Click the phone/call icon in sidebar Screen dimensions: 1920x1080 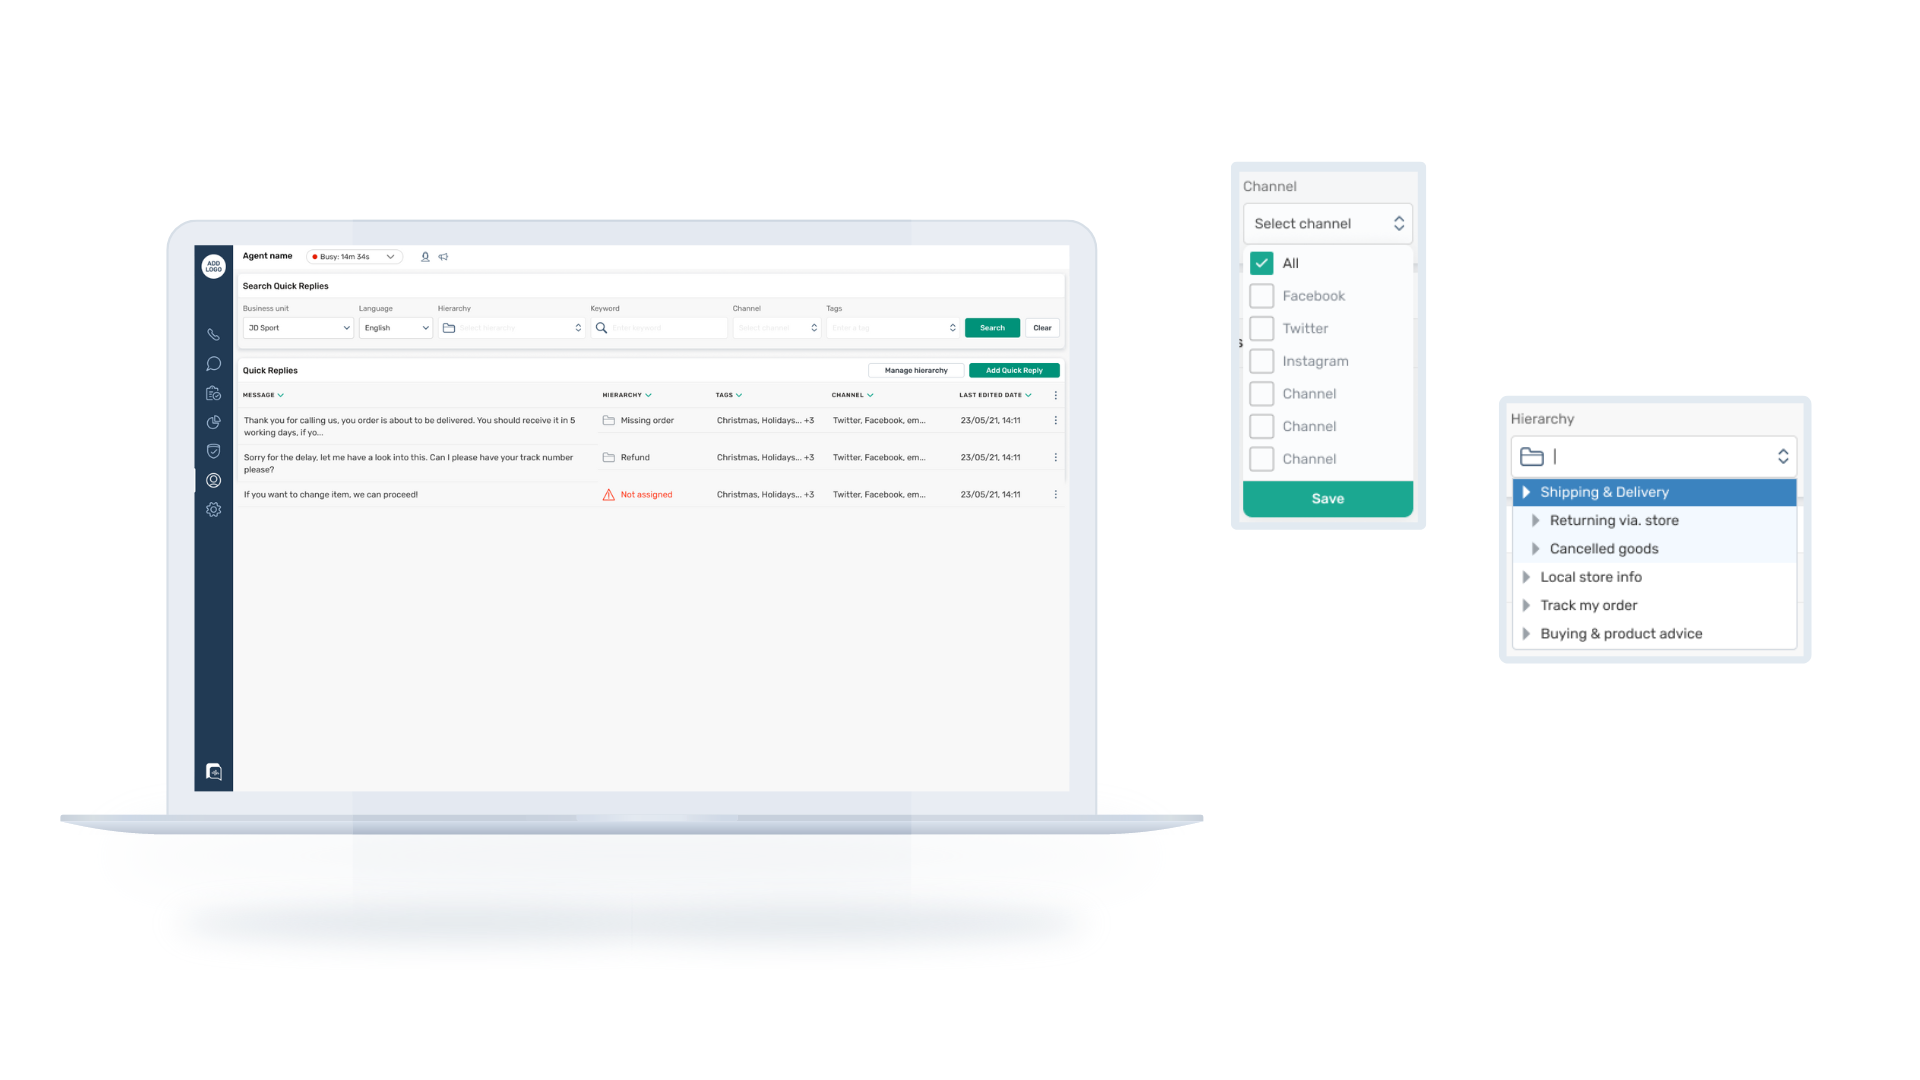214,334
